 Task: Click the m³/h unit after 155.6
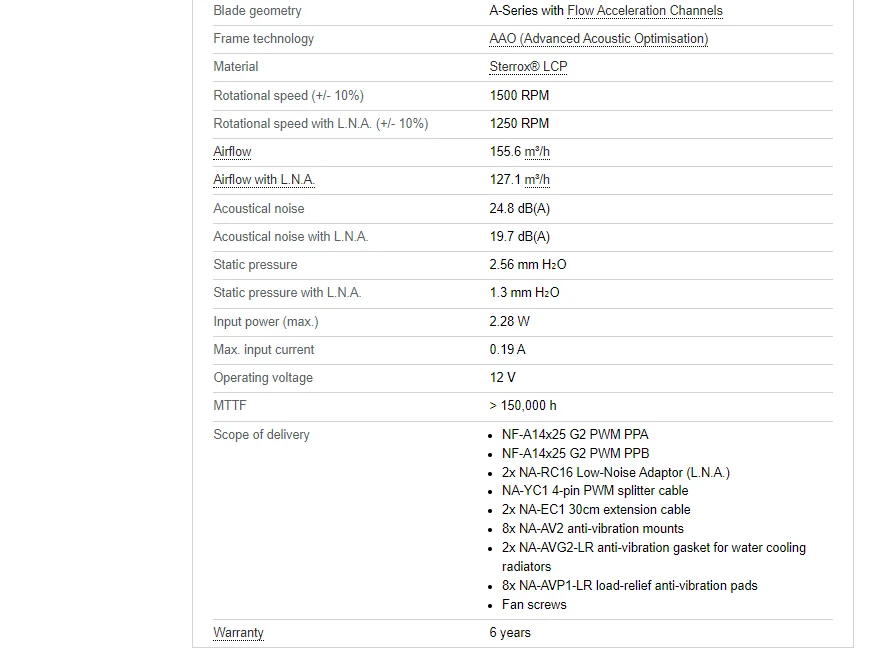click(537, 152)
